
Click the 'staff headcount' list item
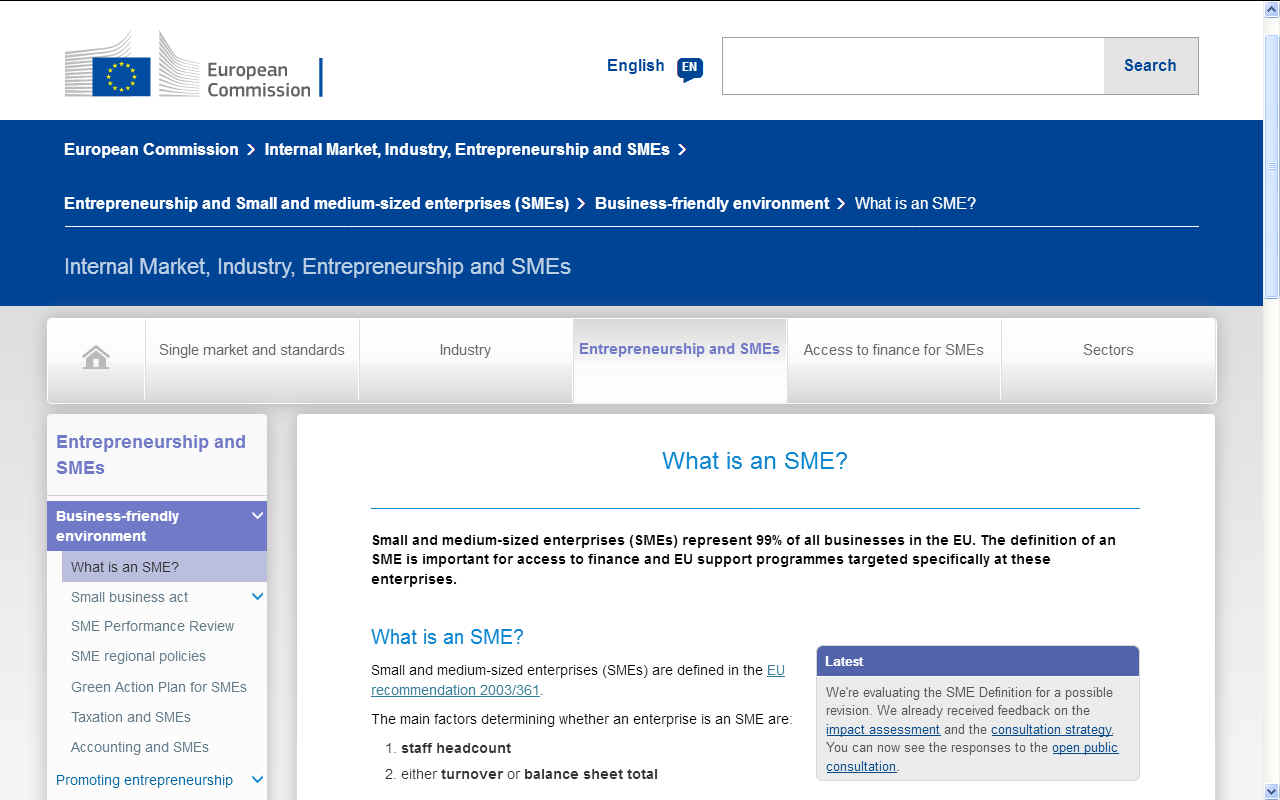(x=456, y=748)
